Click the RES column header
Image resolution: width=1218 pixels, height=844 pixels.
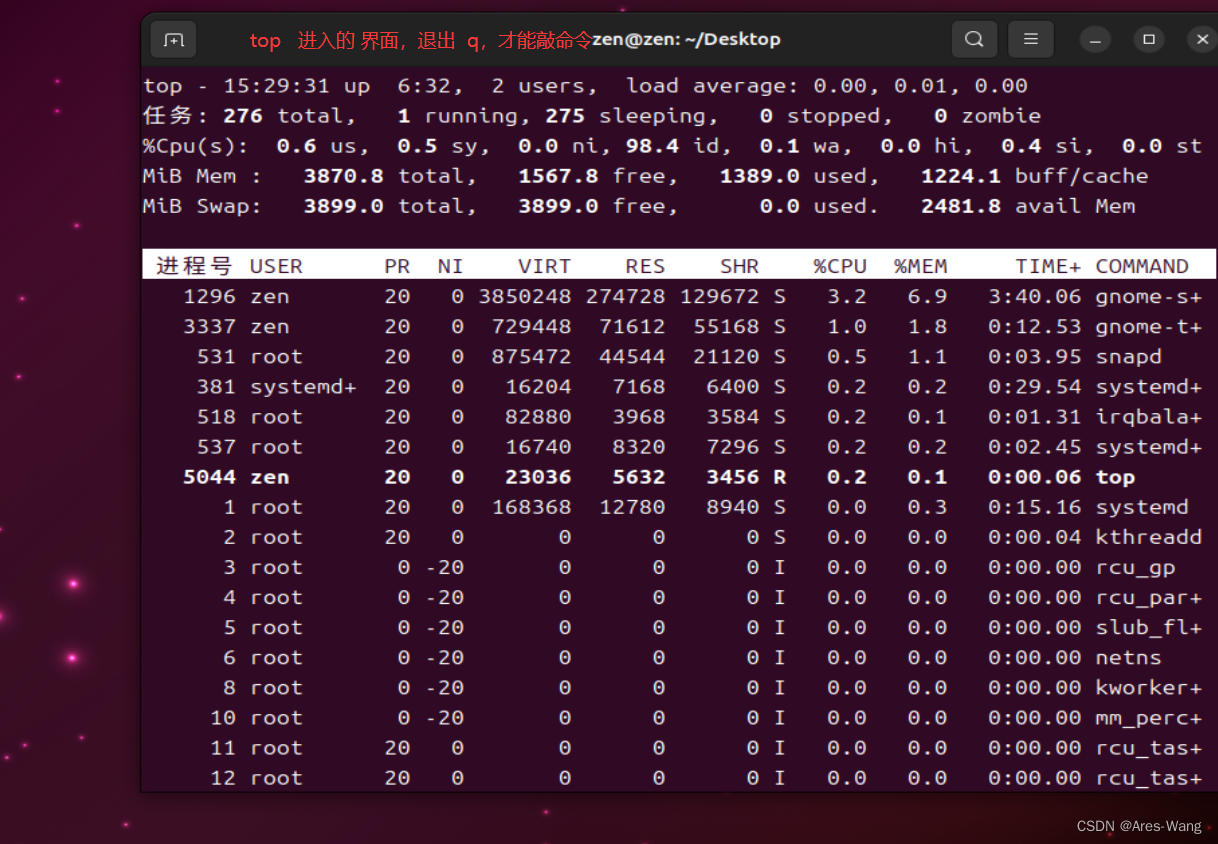coord(645,266)
